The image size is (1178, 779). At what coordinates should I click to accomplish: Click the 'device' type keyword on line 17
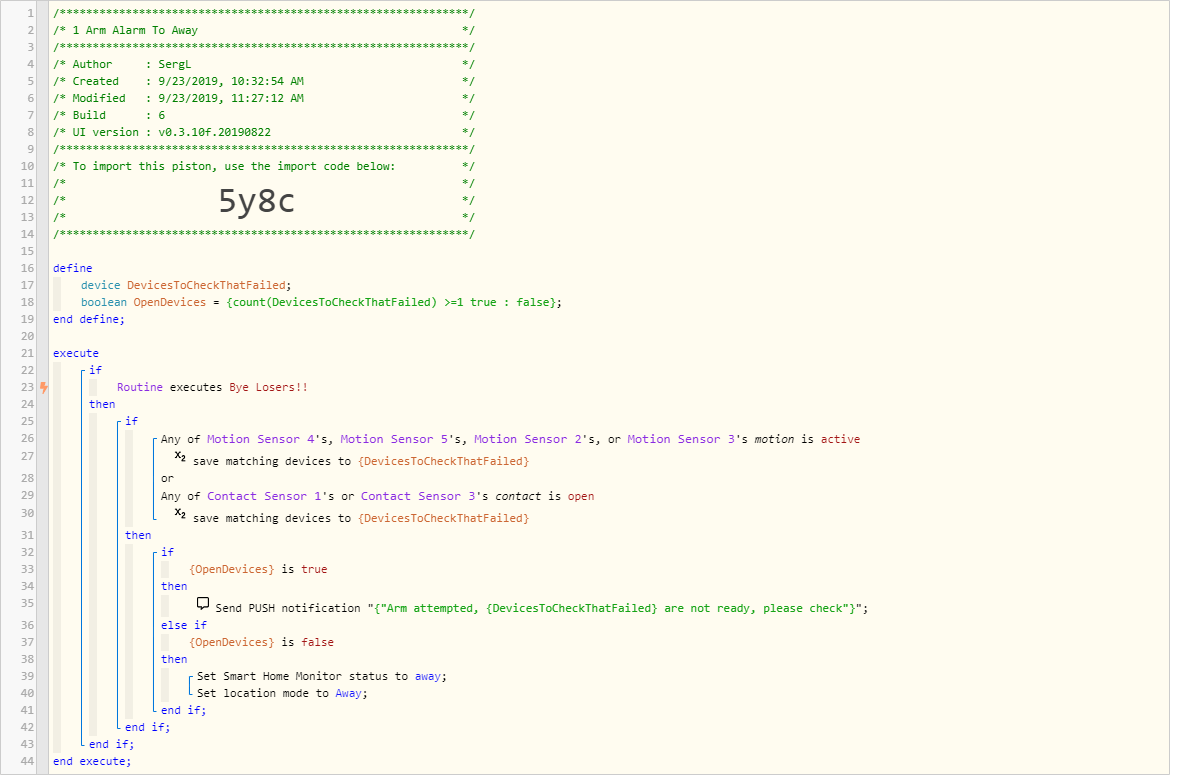[x=101, y=285]
